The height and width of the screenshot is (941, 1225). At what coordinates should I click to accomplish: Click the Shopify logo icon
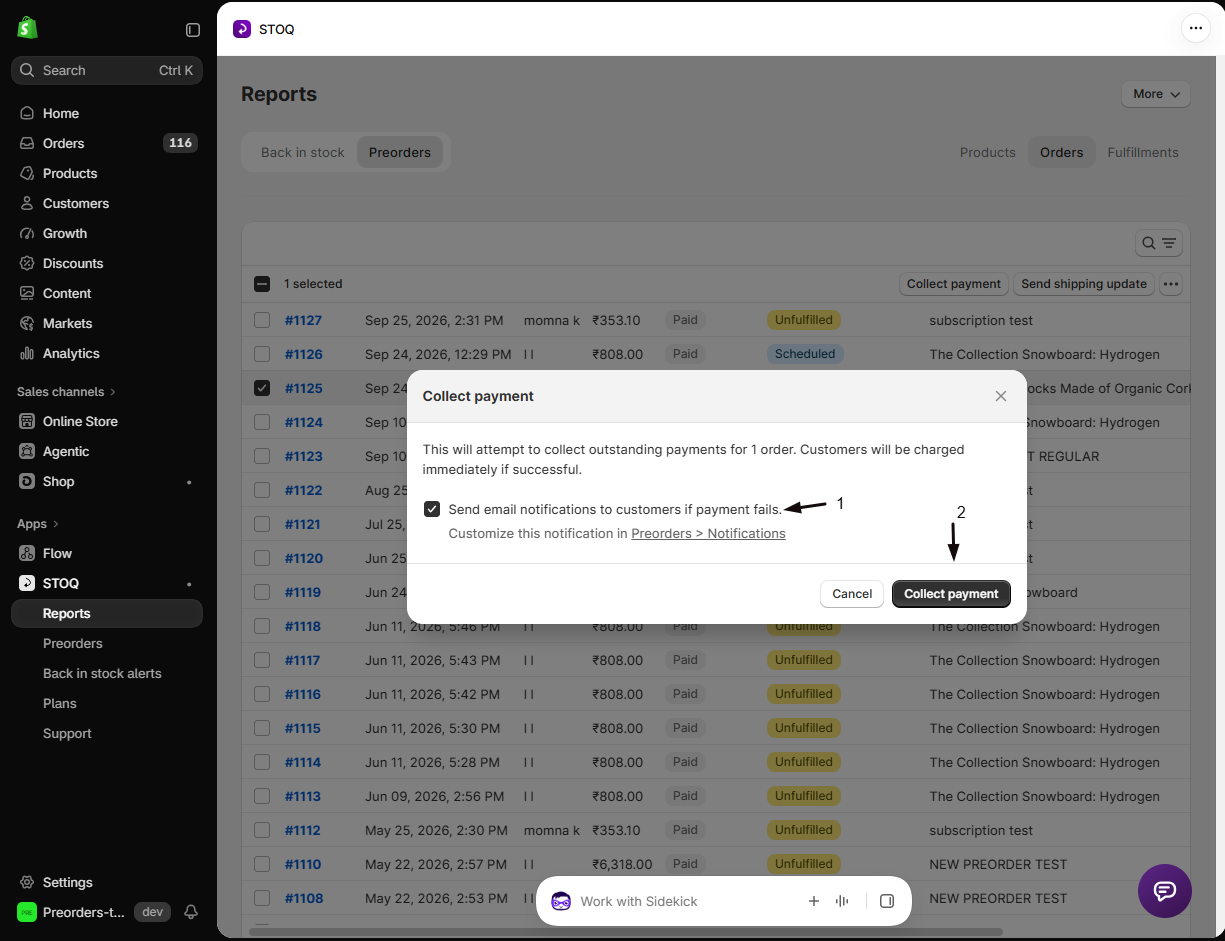tap(27, 28)
